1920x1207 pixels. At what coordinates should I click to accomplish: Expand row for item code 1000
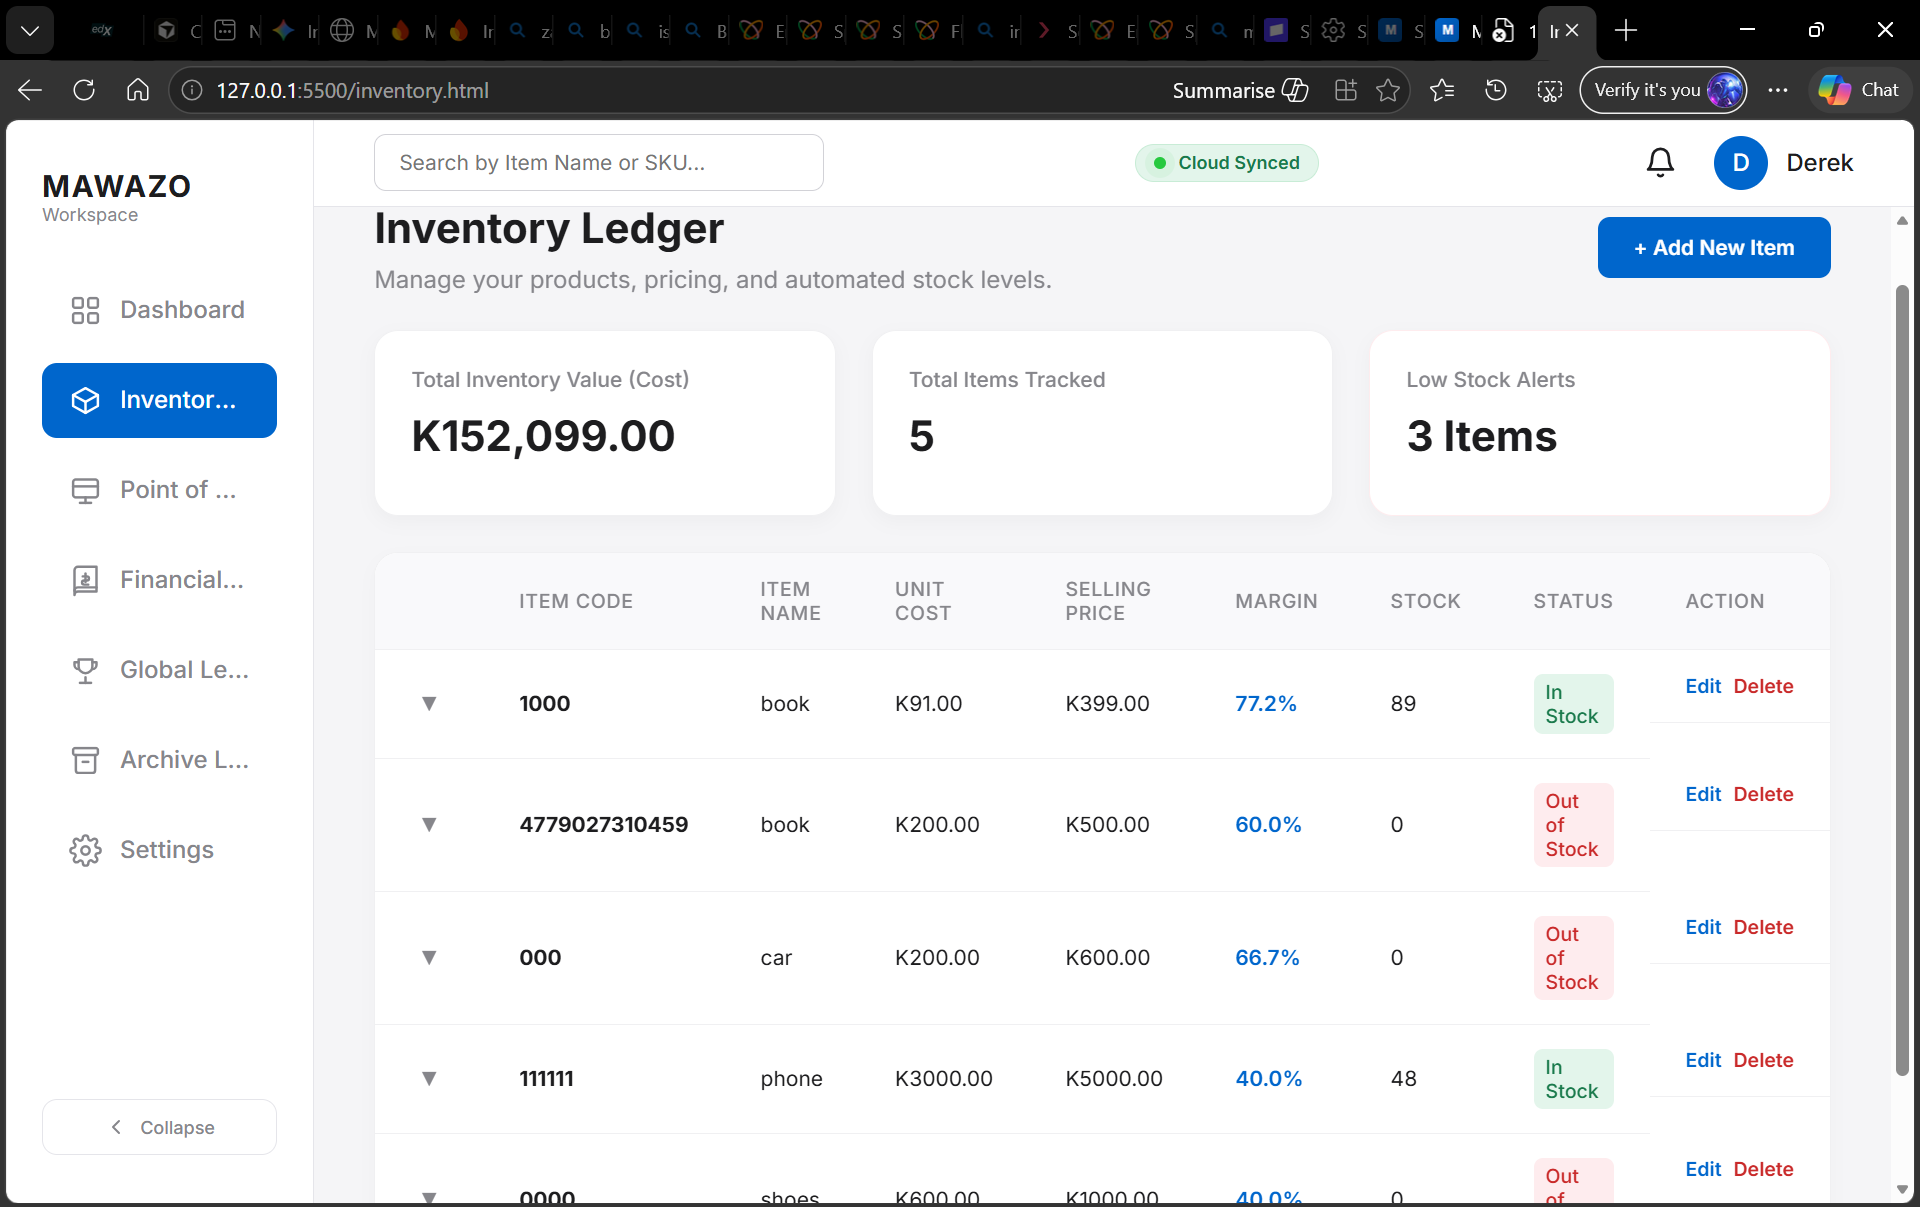point(429,704)
